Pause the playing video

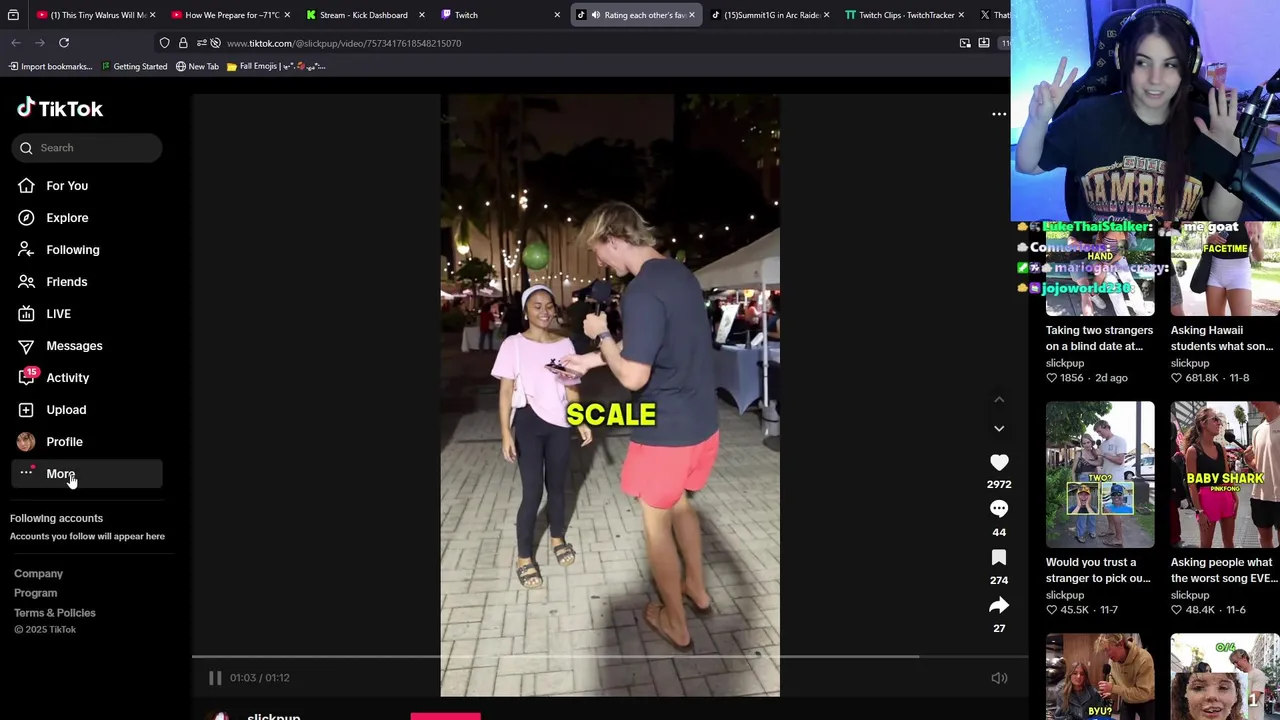point(215,678)
